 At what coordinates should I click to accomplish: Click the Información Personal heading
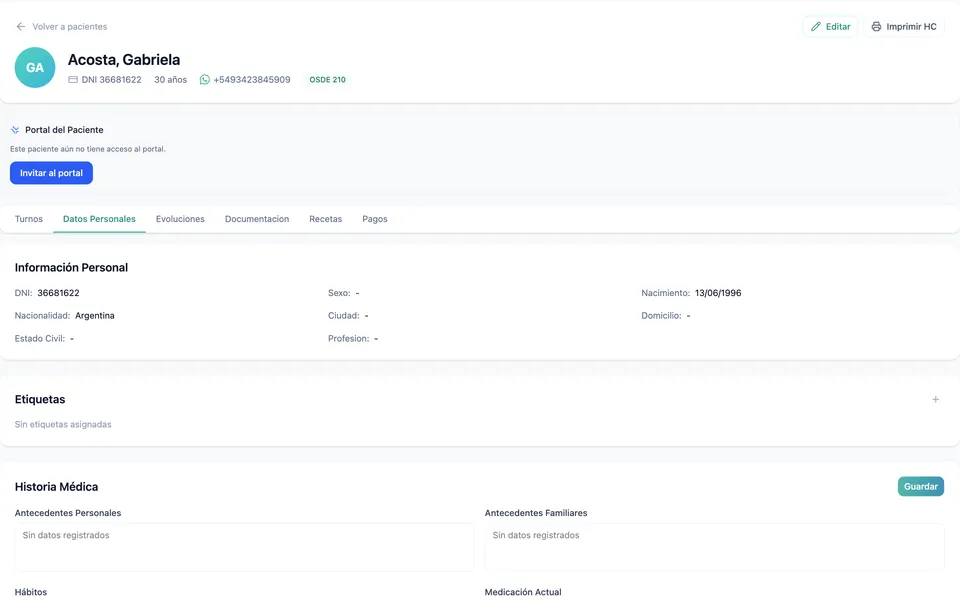pos(71,268)
